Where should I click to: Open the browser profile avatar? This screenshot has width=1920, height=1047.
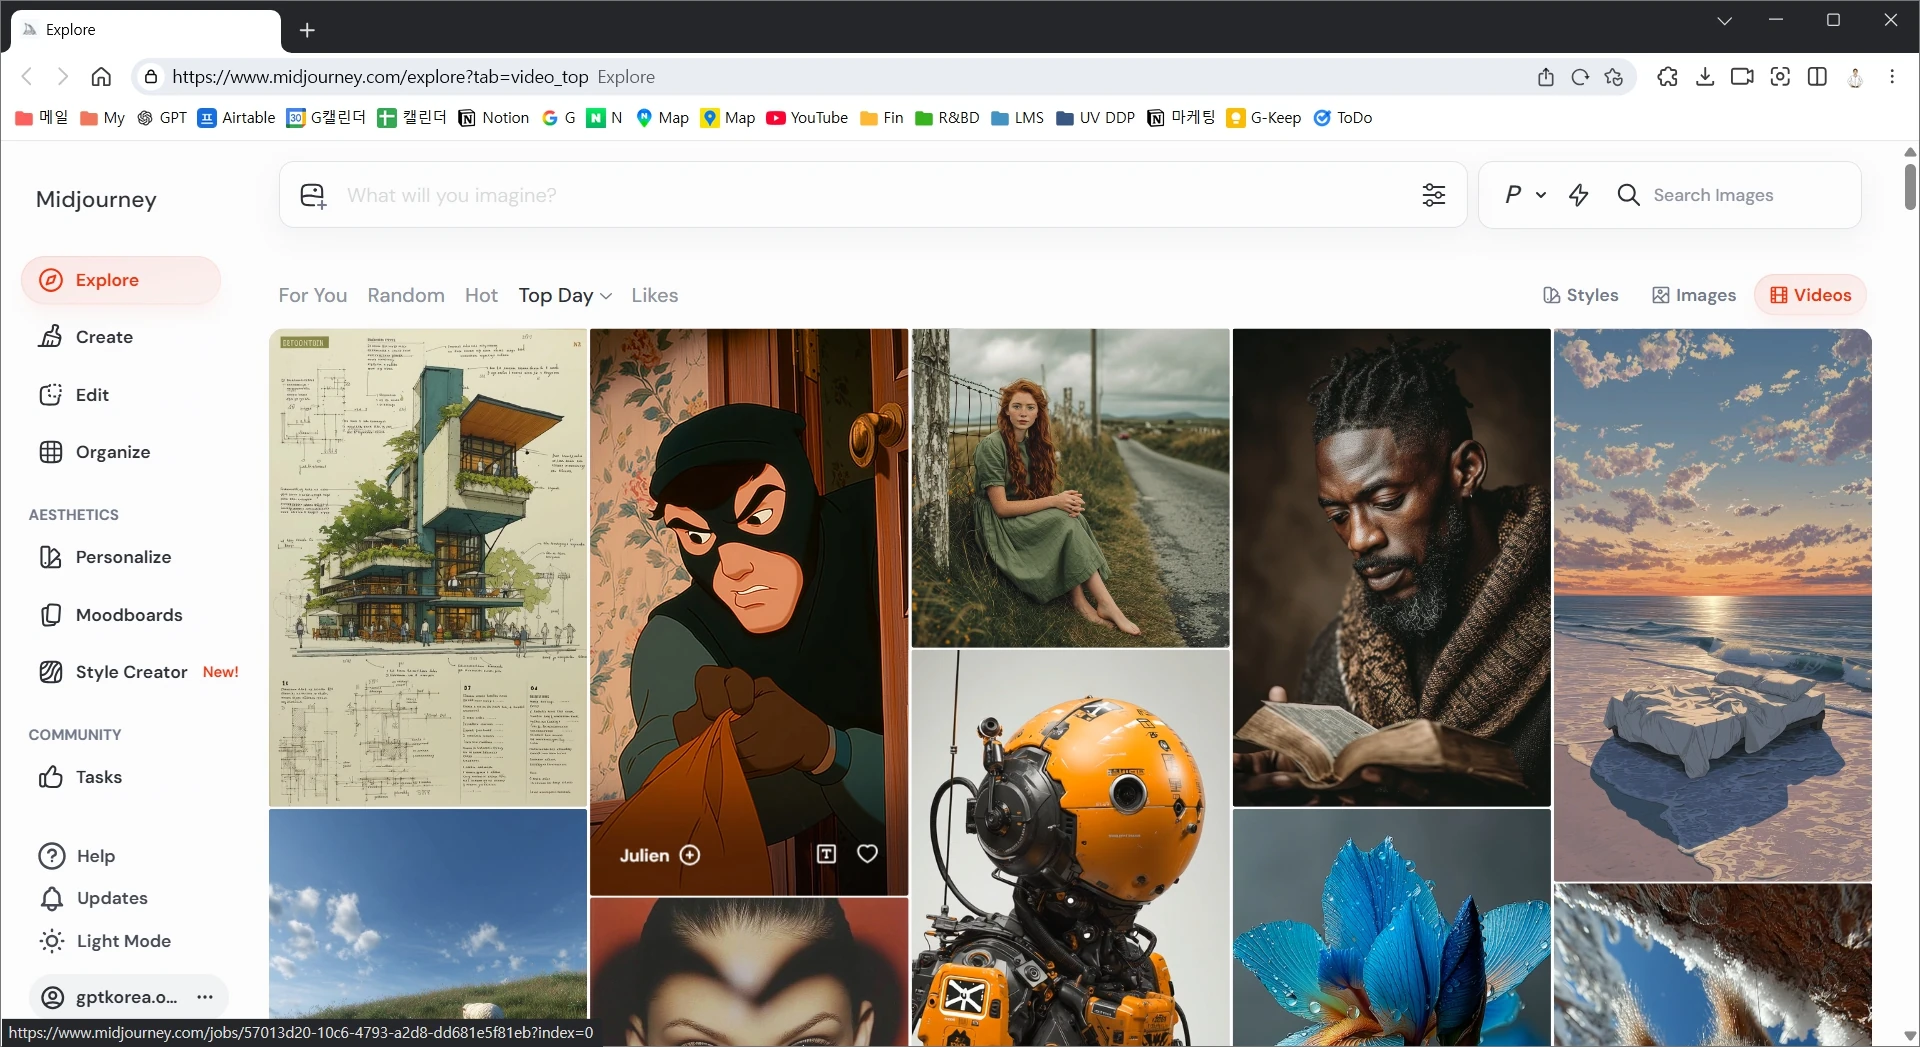tap(1855, 77)
